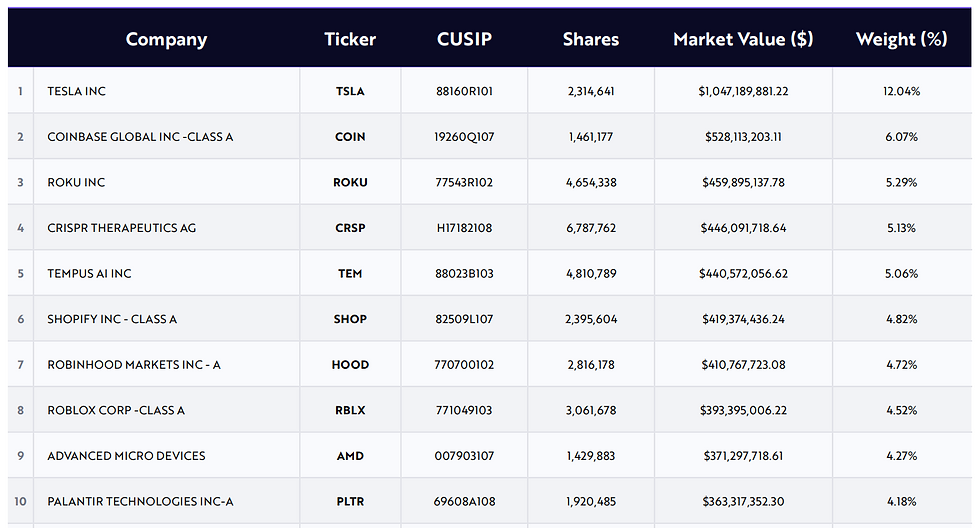980x528 pixels.
Task: Click the COIN ticker symbol
Action: (350, 137)
